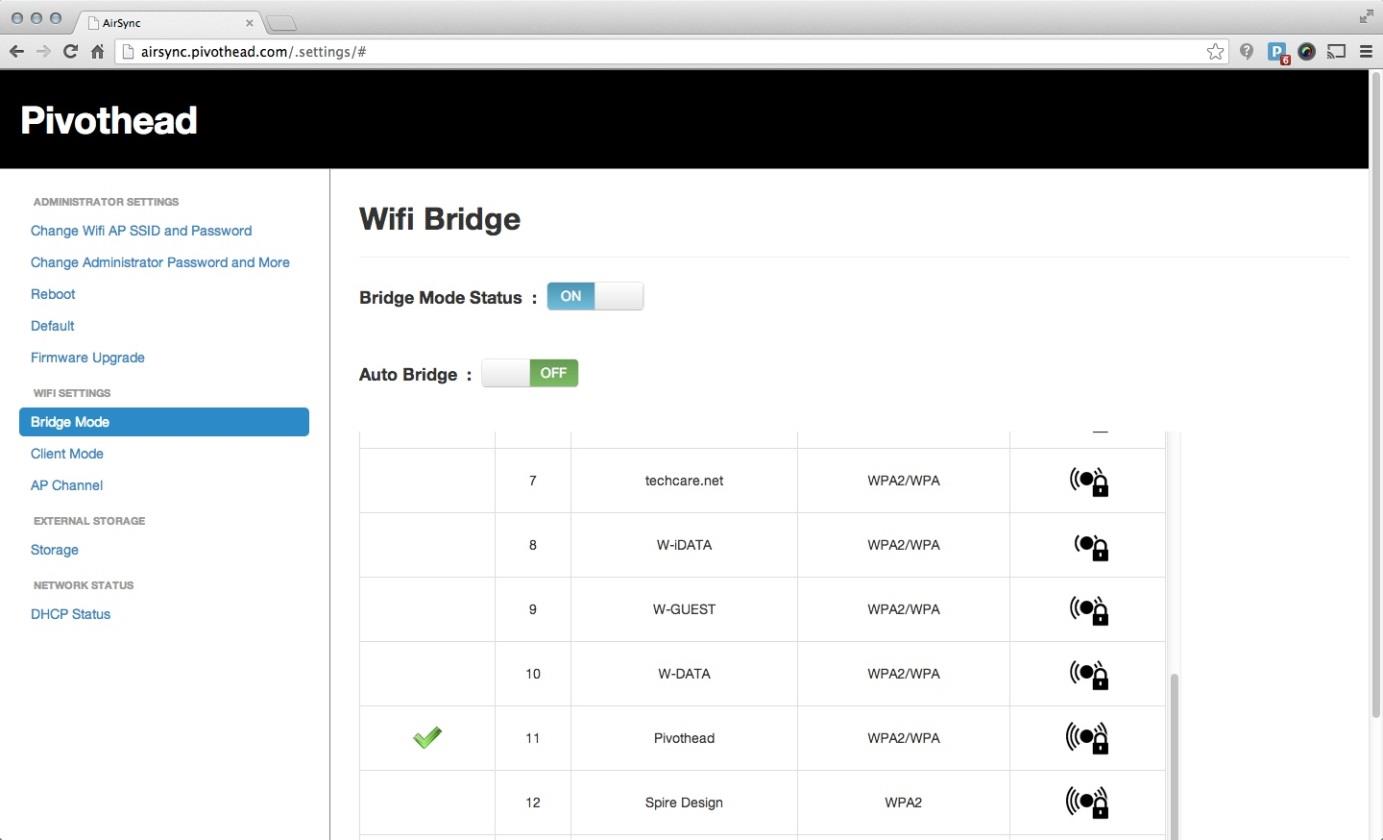
Task: Click row number 11 cell
Action: point(533,738)
